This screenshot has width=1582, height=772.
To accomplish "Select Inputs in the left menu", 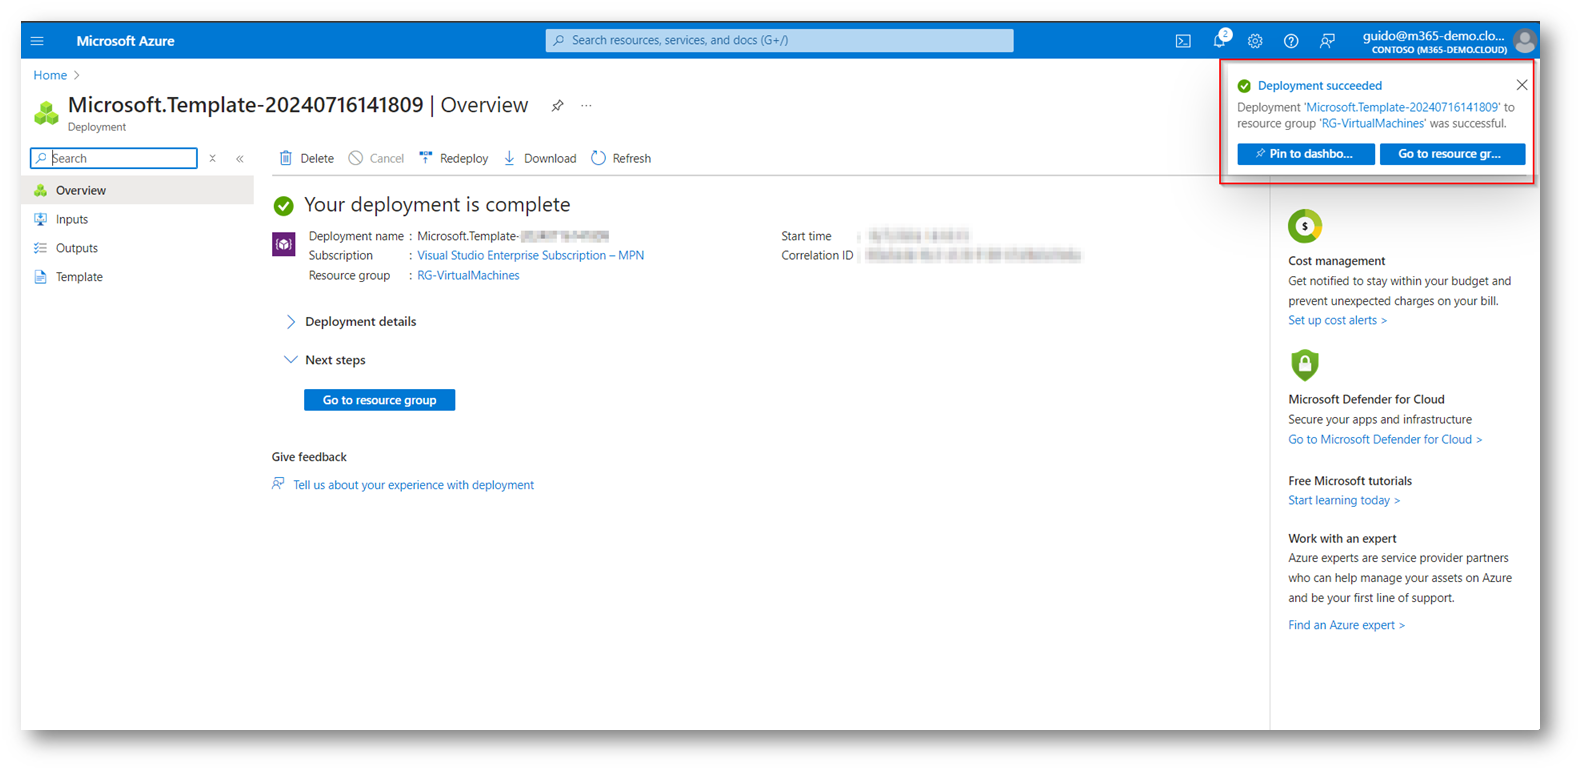I will click(x=138, y=219).
